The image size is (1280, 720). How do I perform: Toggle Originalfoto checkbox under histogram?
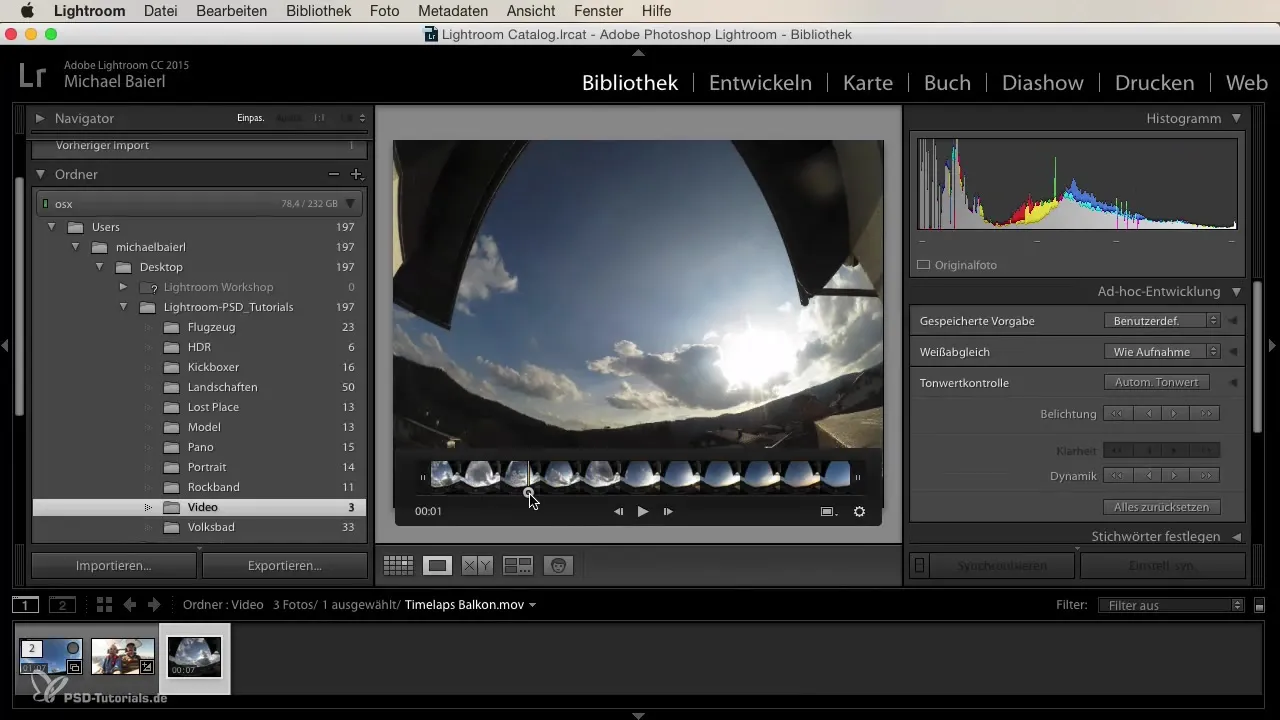(x=924, y=265)
